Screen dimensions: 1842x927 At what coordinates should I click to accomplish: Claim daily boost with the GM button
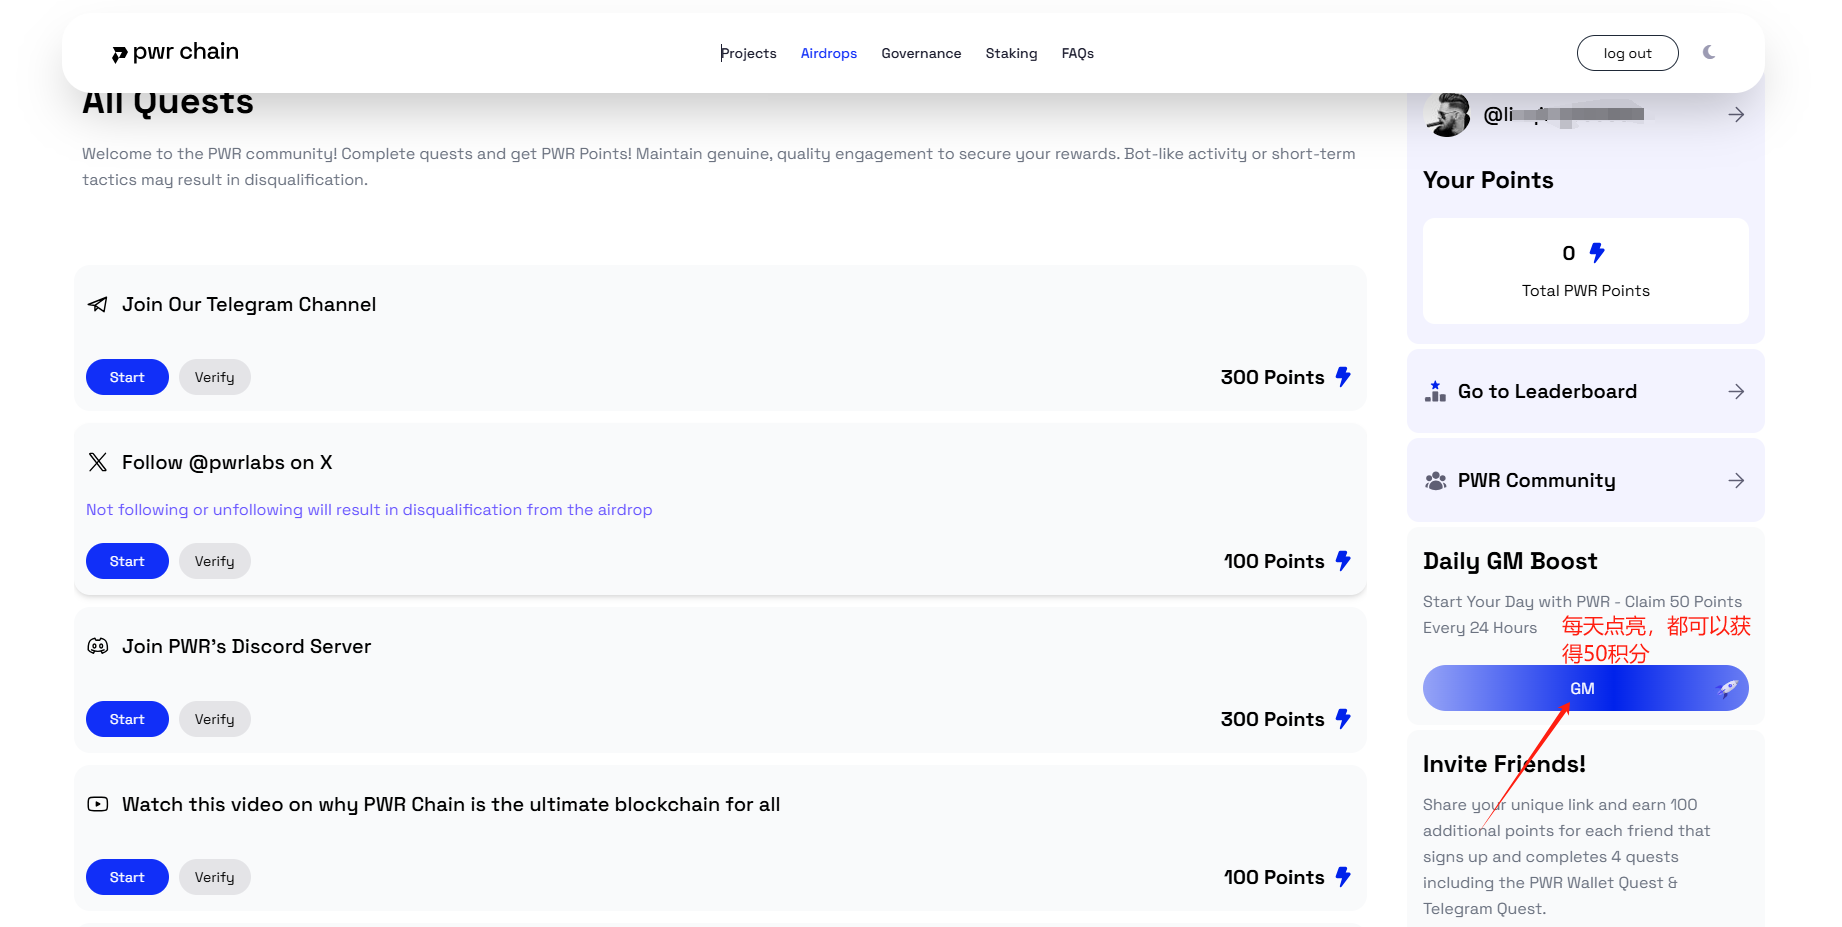tap(1585, 688)
